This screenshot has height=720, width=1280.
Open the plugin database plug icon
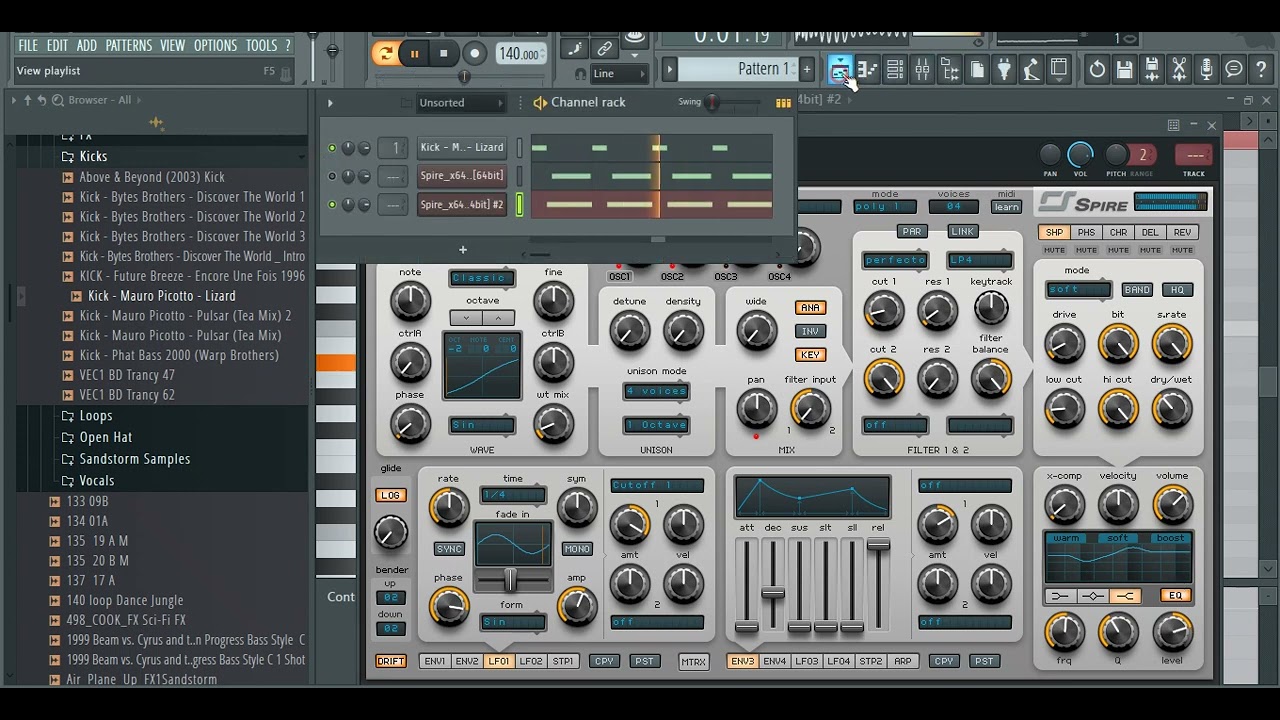tap(1005, 69)
